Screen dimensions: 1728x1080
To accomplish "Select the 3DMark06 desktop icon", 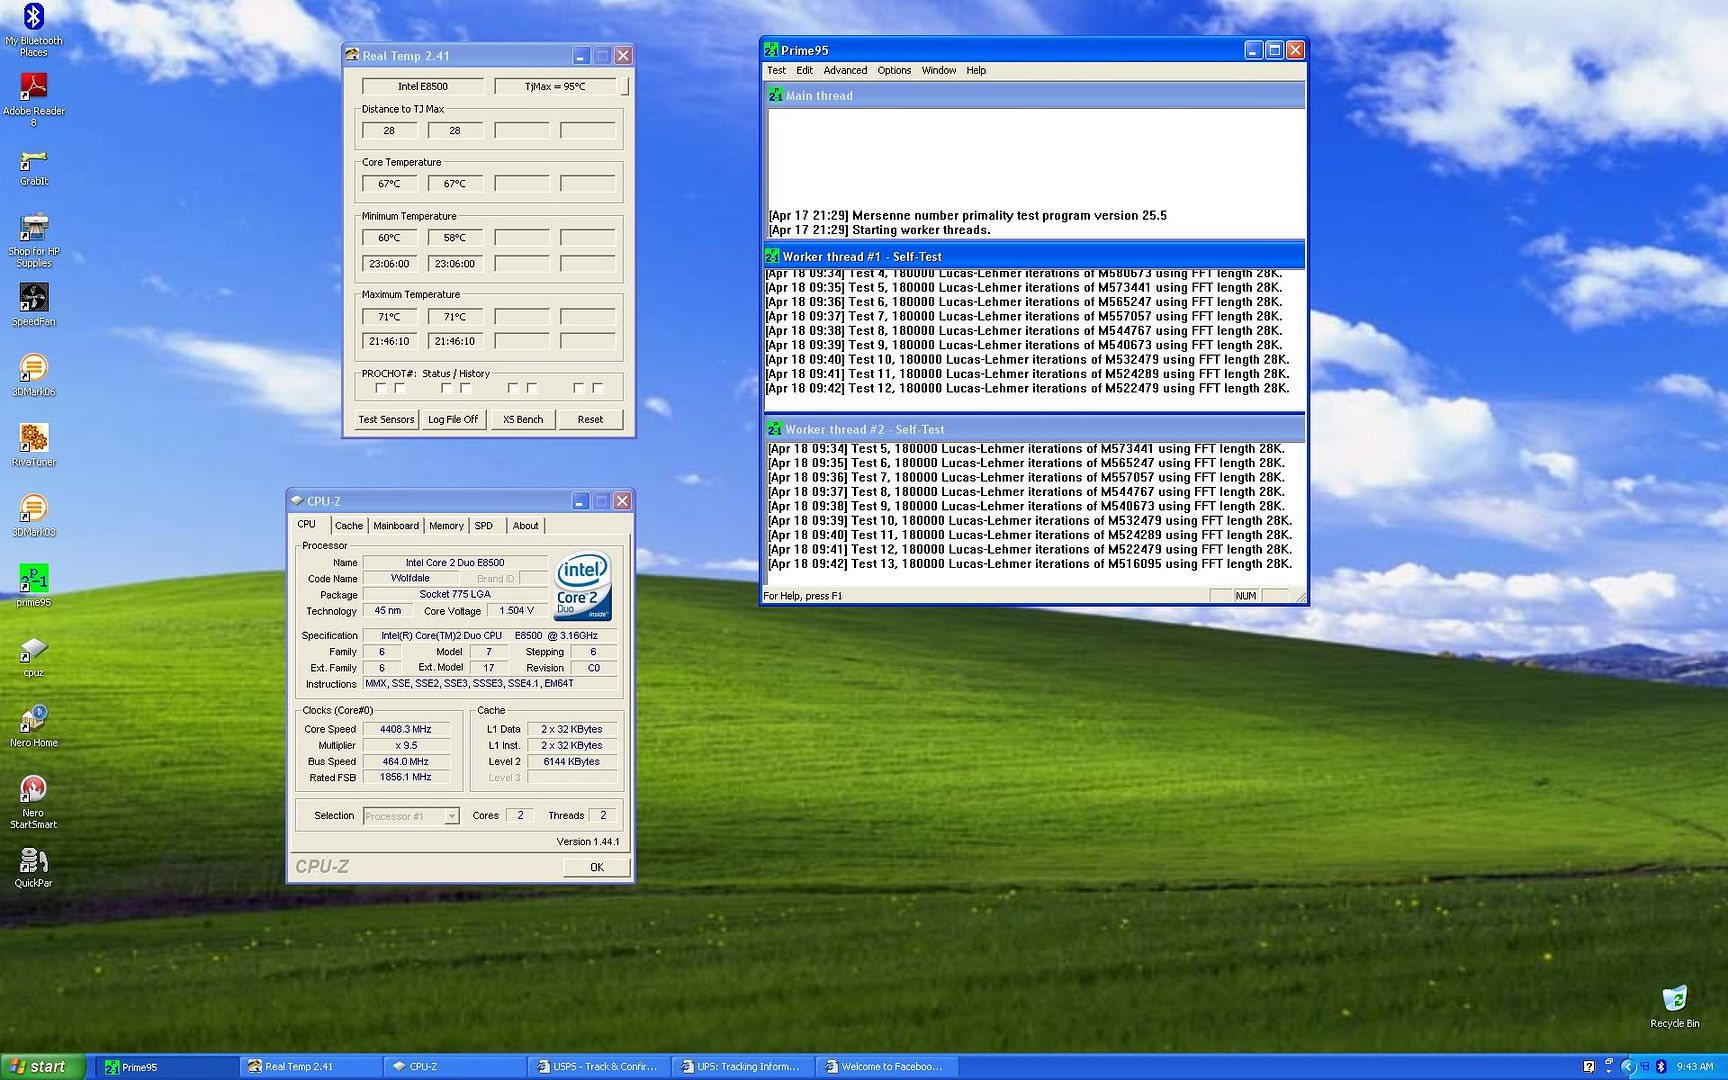I will pyautogui.click(x=33, y=374).
